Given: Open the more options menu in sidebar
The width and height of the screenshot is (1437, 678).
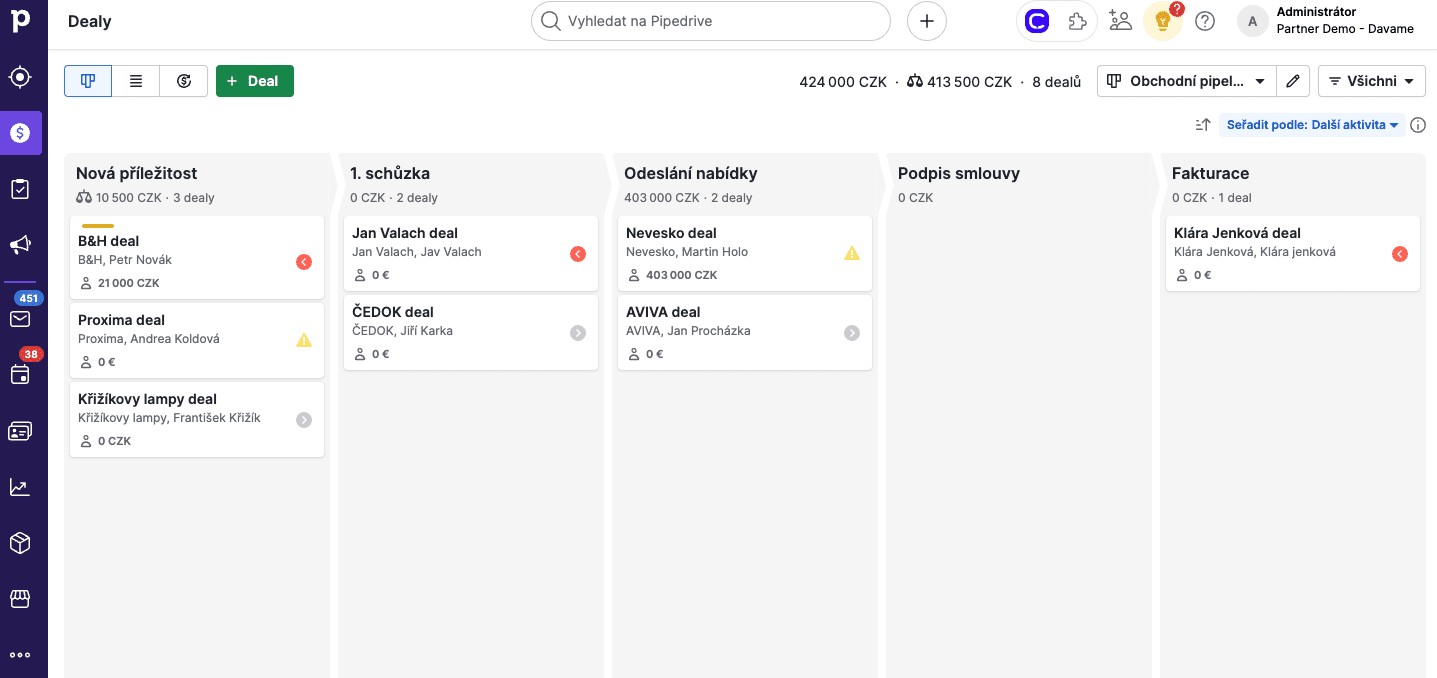Looking at the screenshot, I should coord(20,655).
